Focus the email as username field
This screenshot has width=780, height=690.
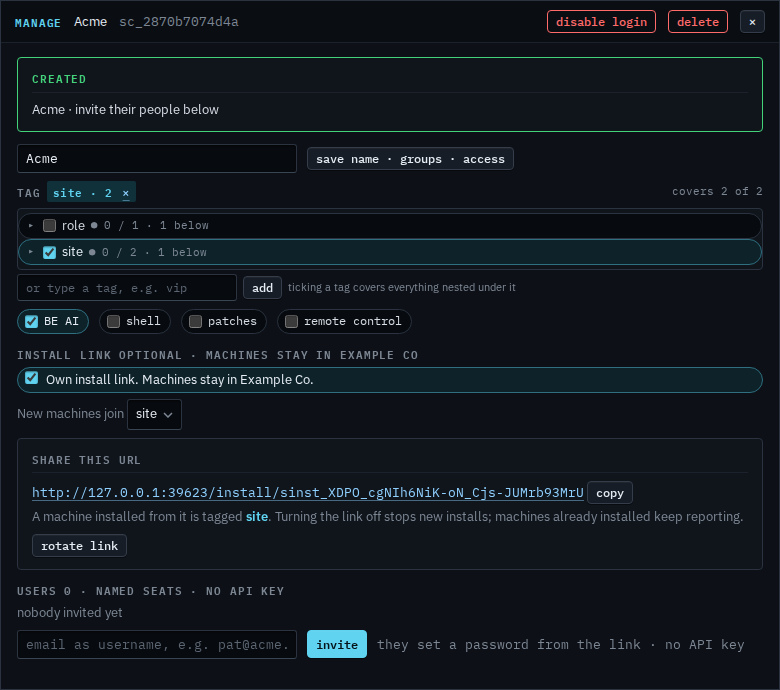[x=157, y=644]
